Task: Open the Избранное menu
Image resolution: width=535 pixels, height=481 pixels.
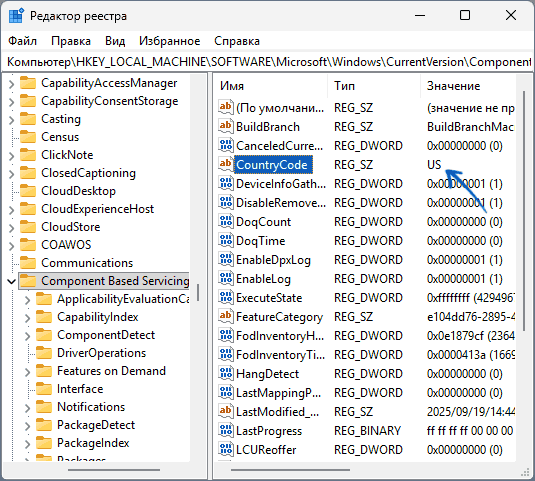Action: [170, 41]
